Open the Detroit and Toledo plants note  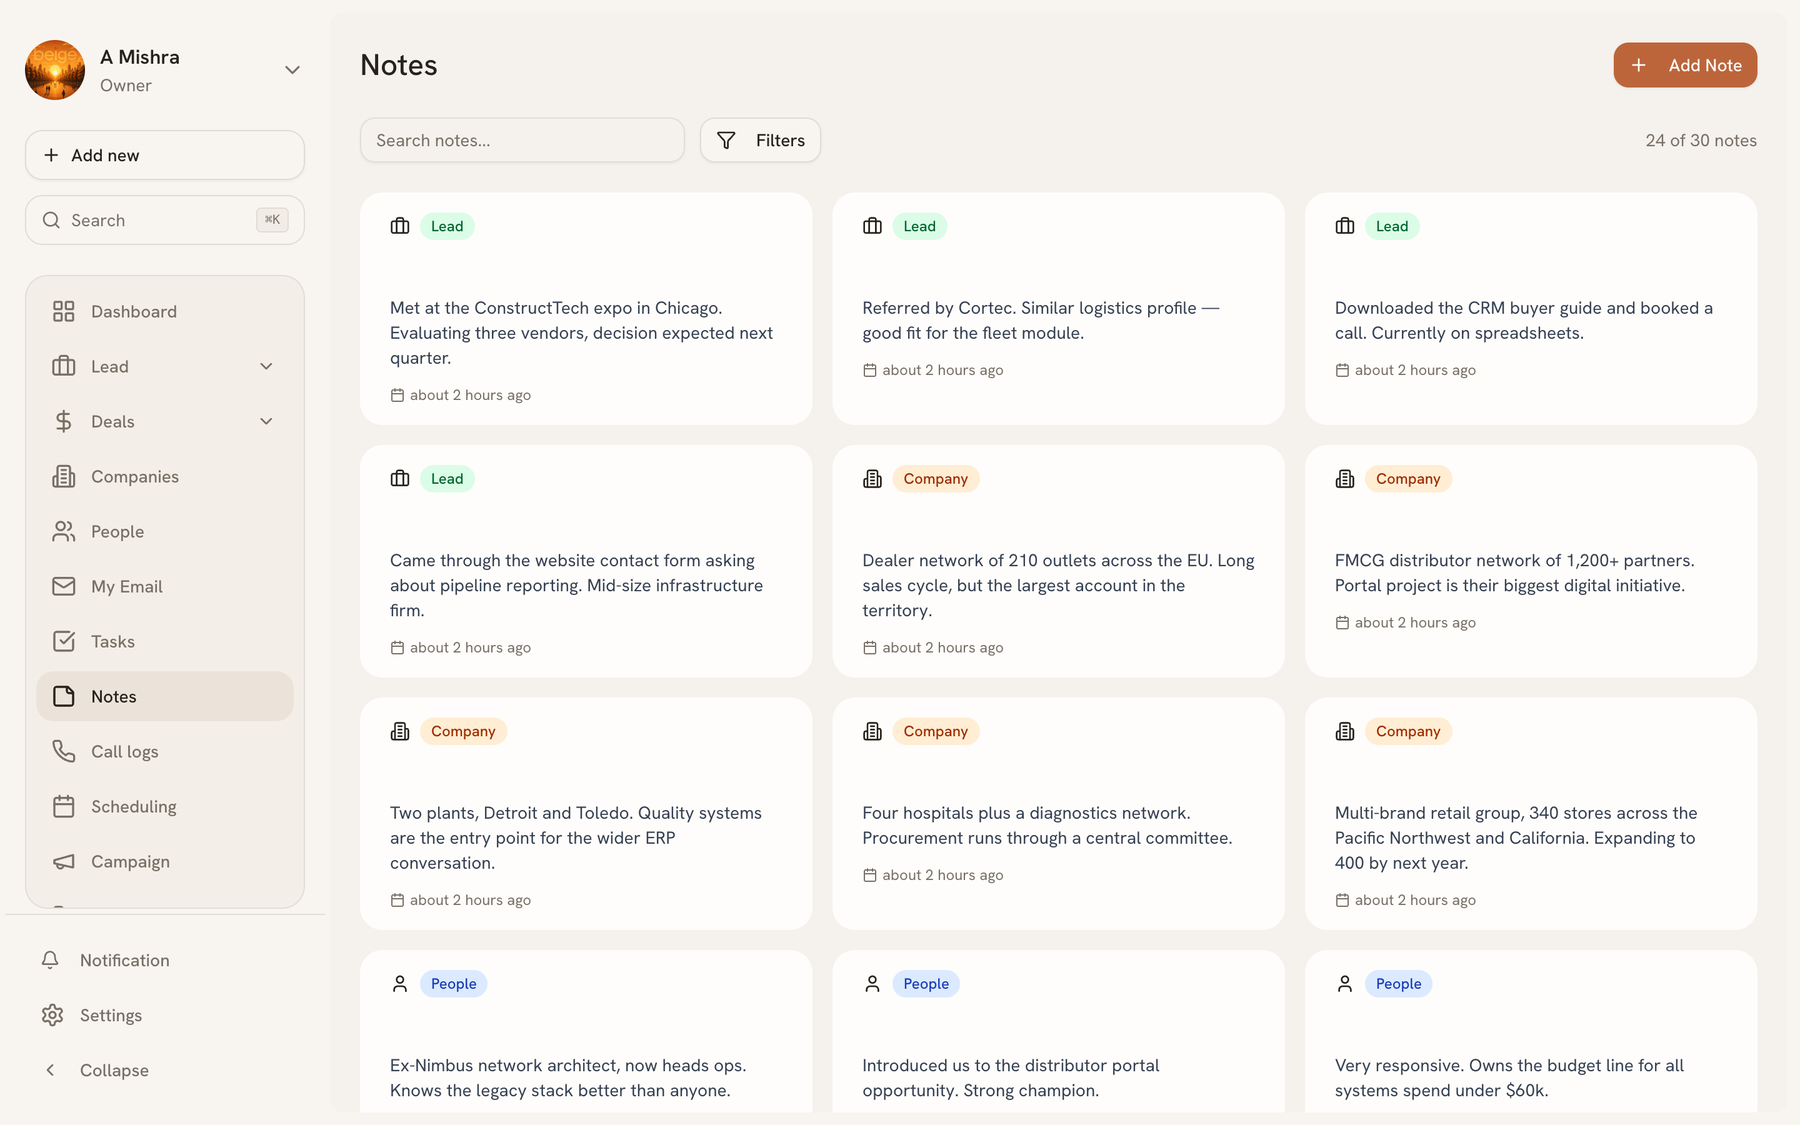(586, 814)
